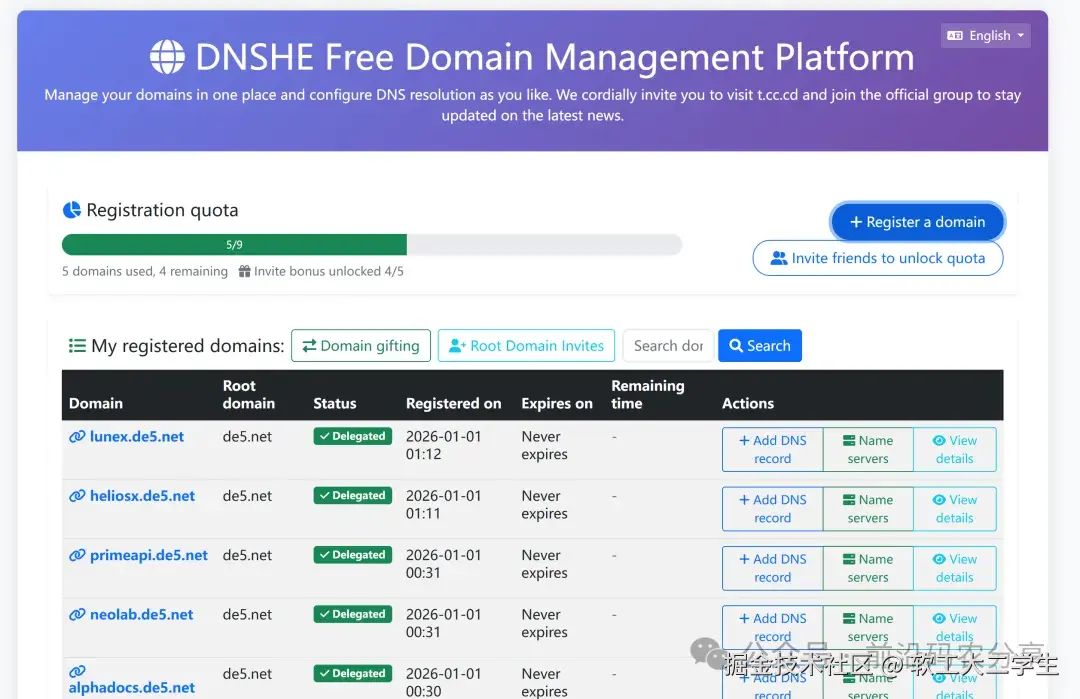Add DNS record for lunex.de5.net
The width and height of the screenshot is (1080, 699).
point(772,450)
